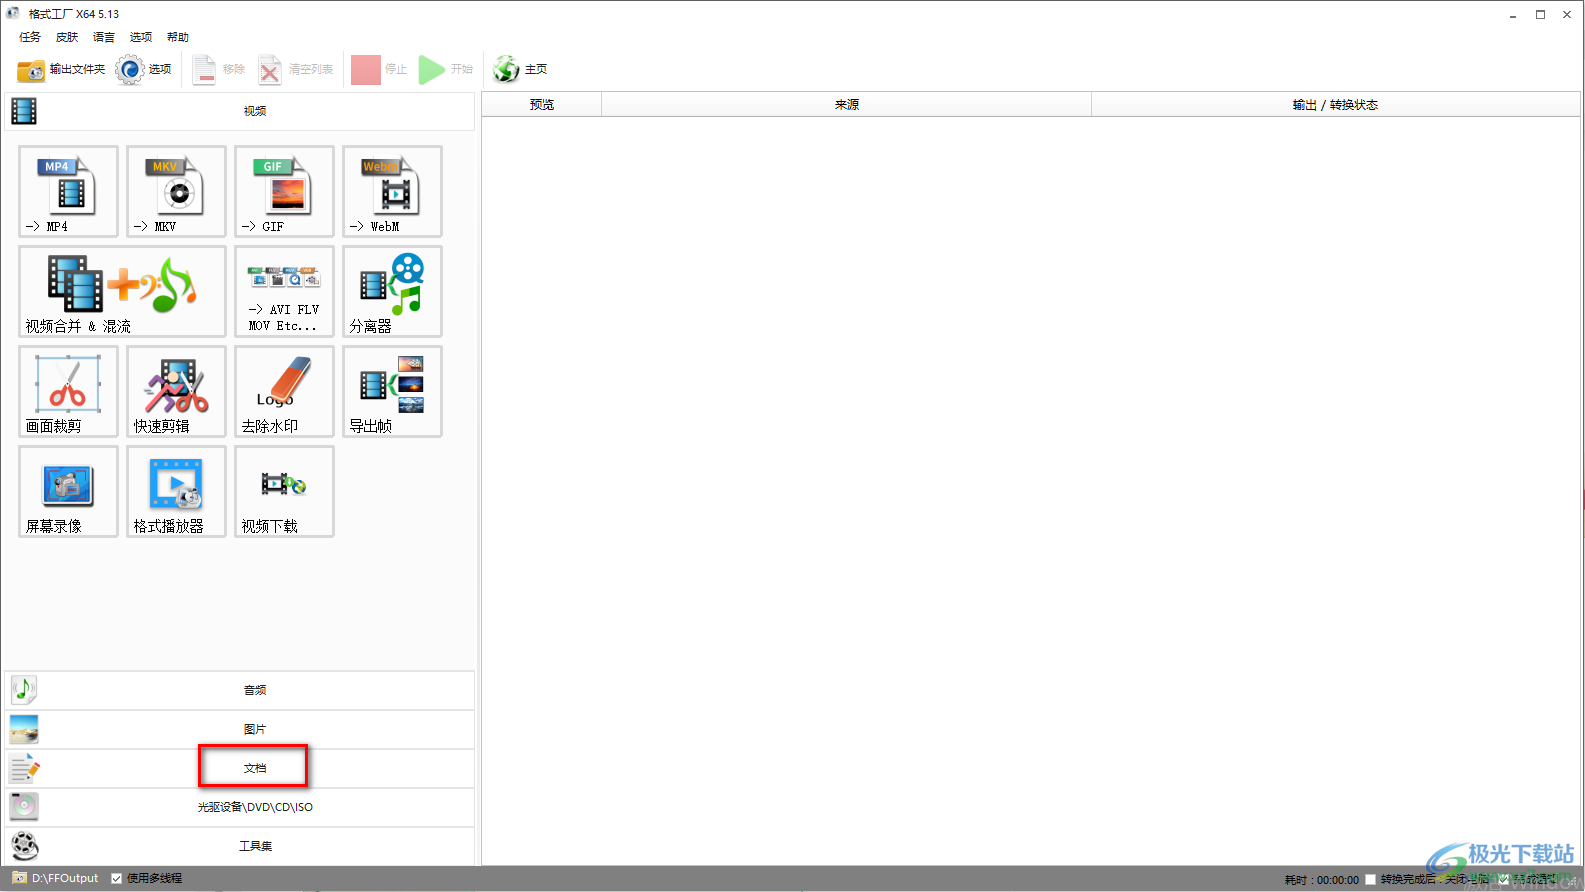Open the 任务 task menu
The width and height of the screenshot is (1585, 892).
tap(30, 37)
